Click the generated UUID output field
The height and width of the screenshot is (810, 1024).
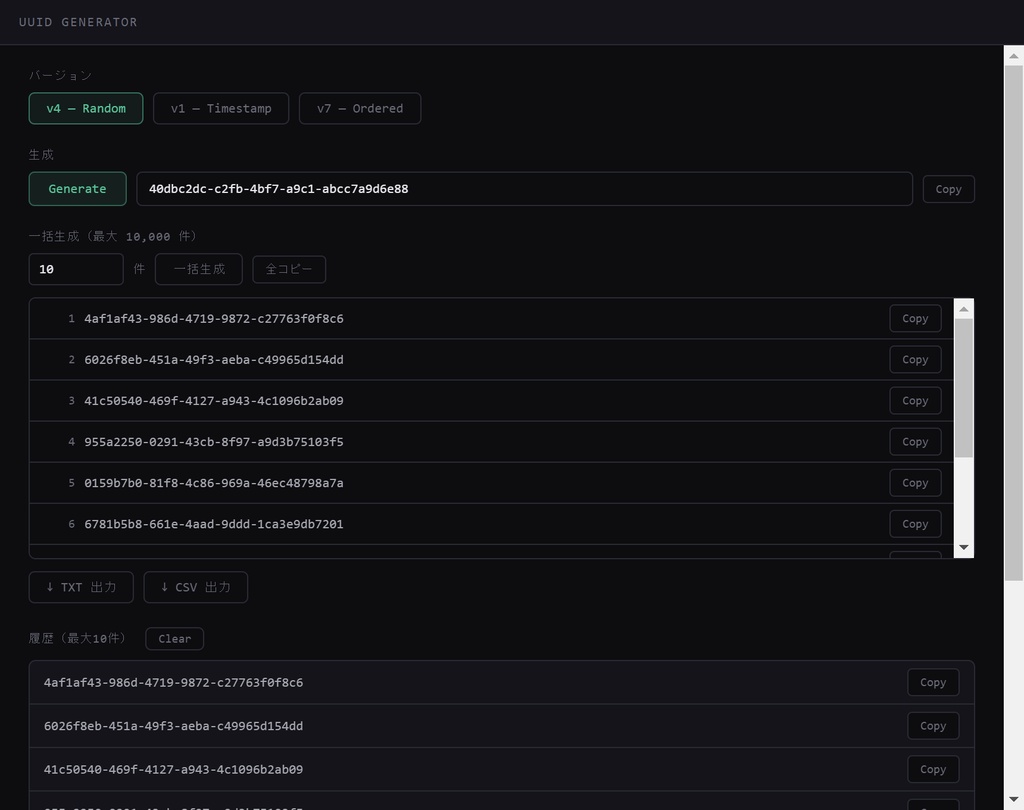[524, 189]
